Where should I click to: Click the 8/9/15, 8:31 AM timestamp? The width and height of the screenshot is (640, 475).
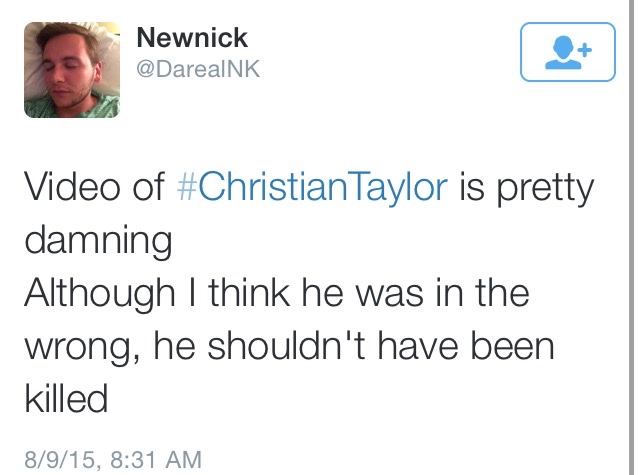pos(113,460)
